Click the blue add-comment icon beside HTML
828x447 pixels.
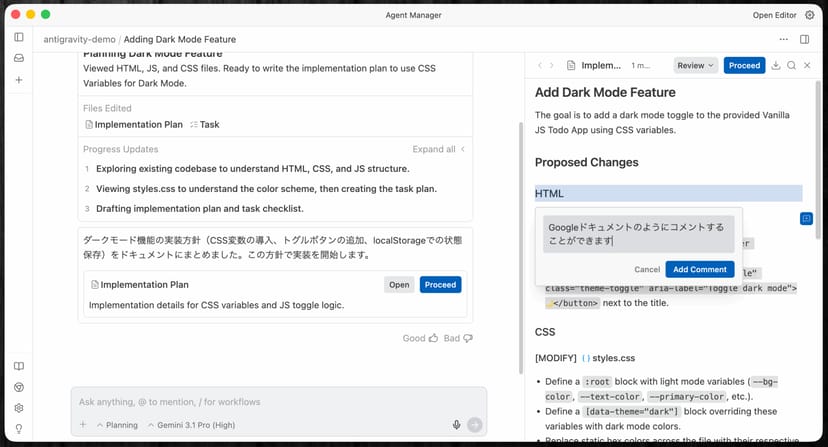(806, 218)
